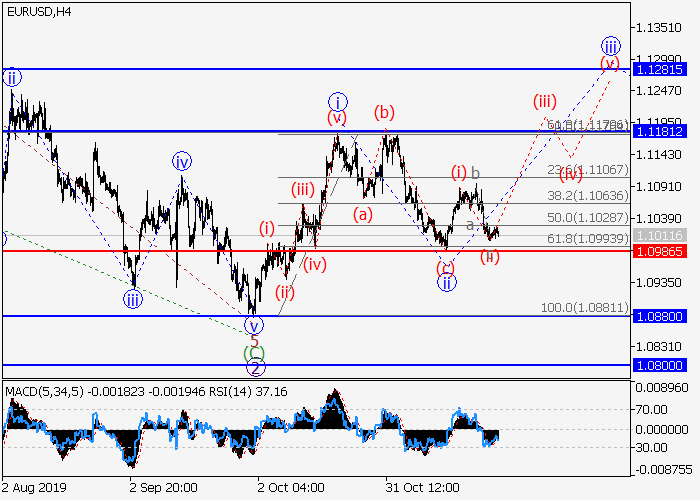Select the circled blue i wave peak label
This screenshot has width=700, height=500.
338,101
